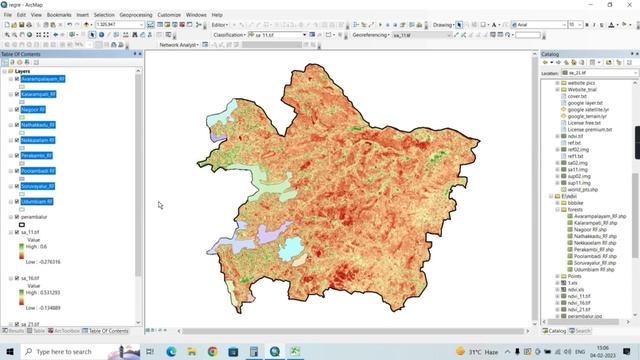Toggle the sa_16.tif layer checkbox
Screen dimensions: 640x360
coord(17,278)
